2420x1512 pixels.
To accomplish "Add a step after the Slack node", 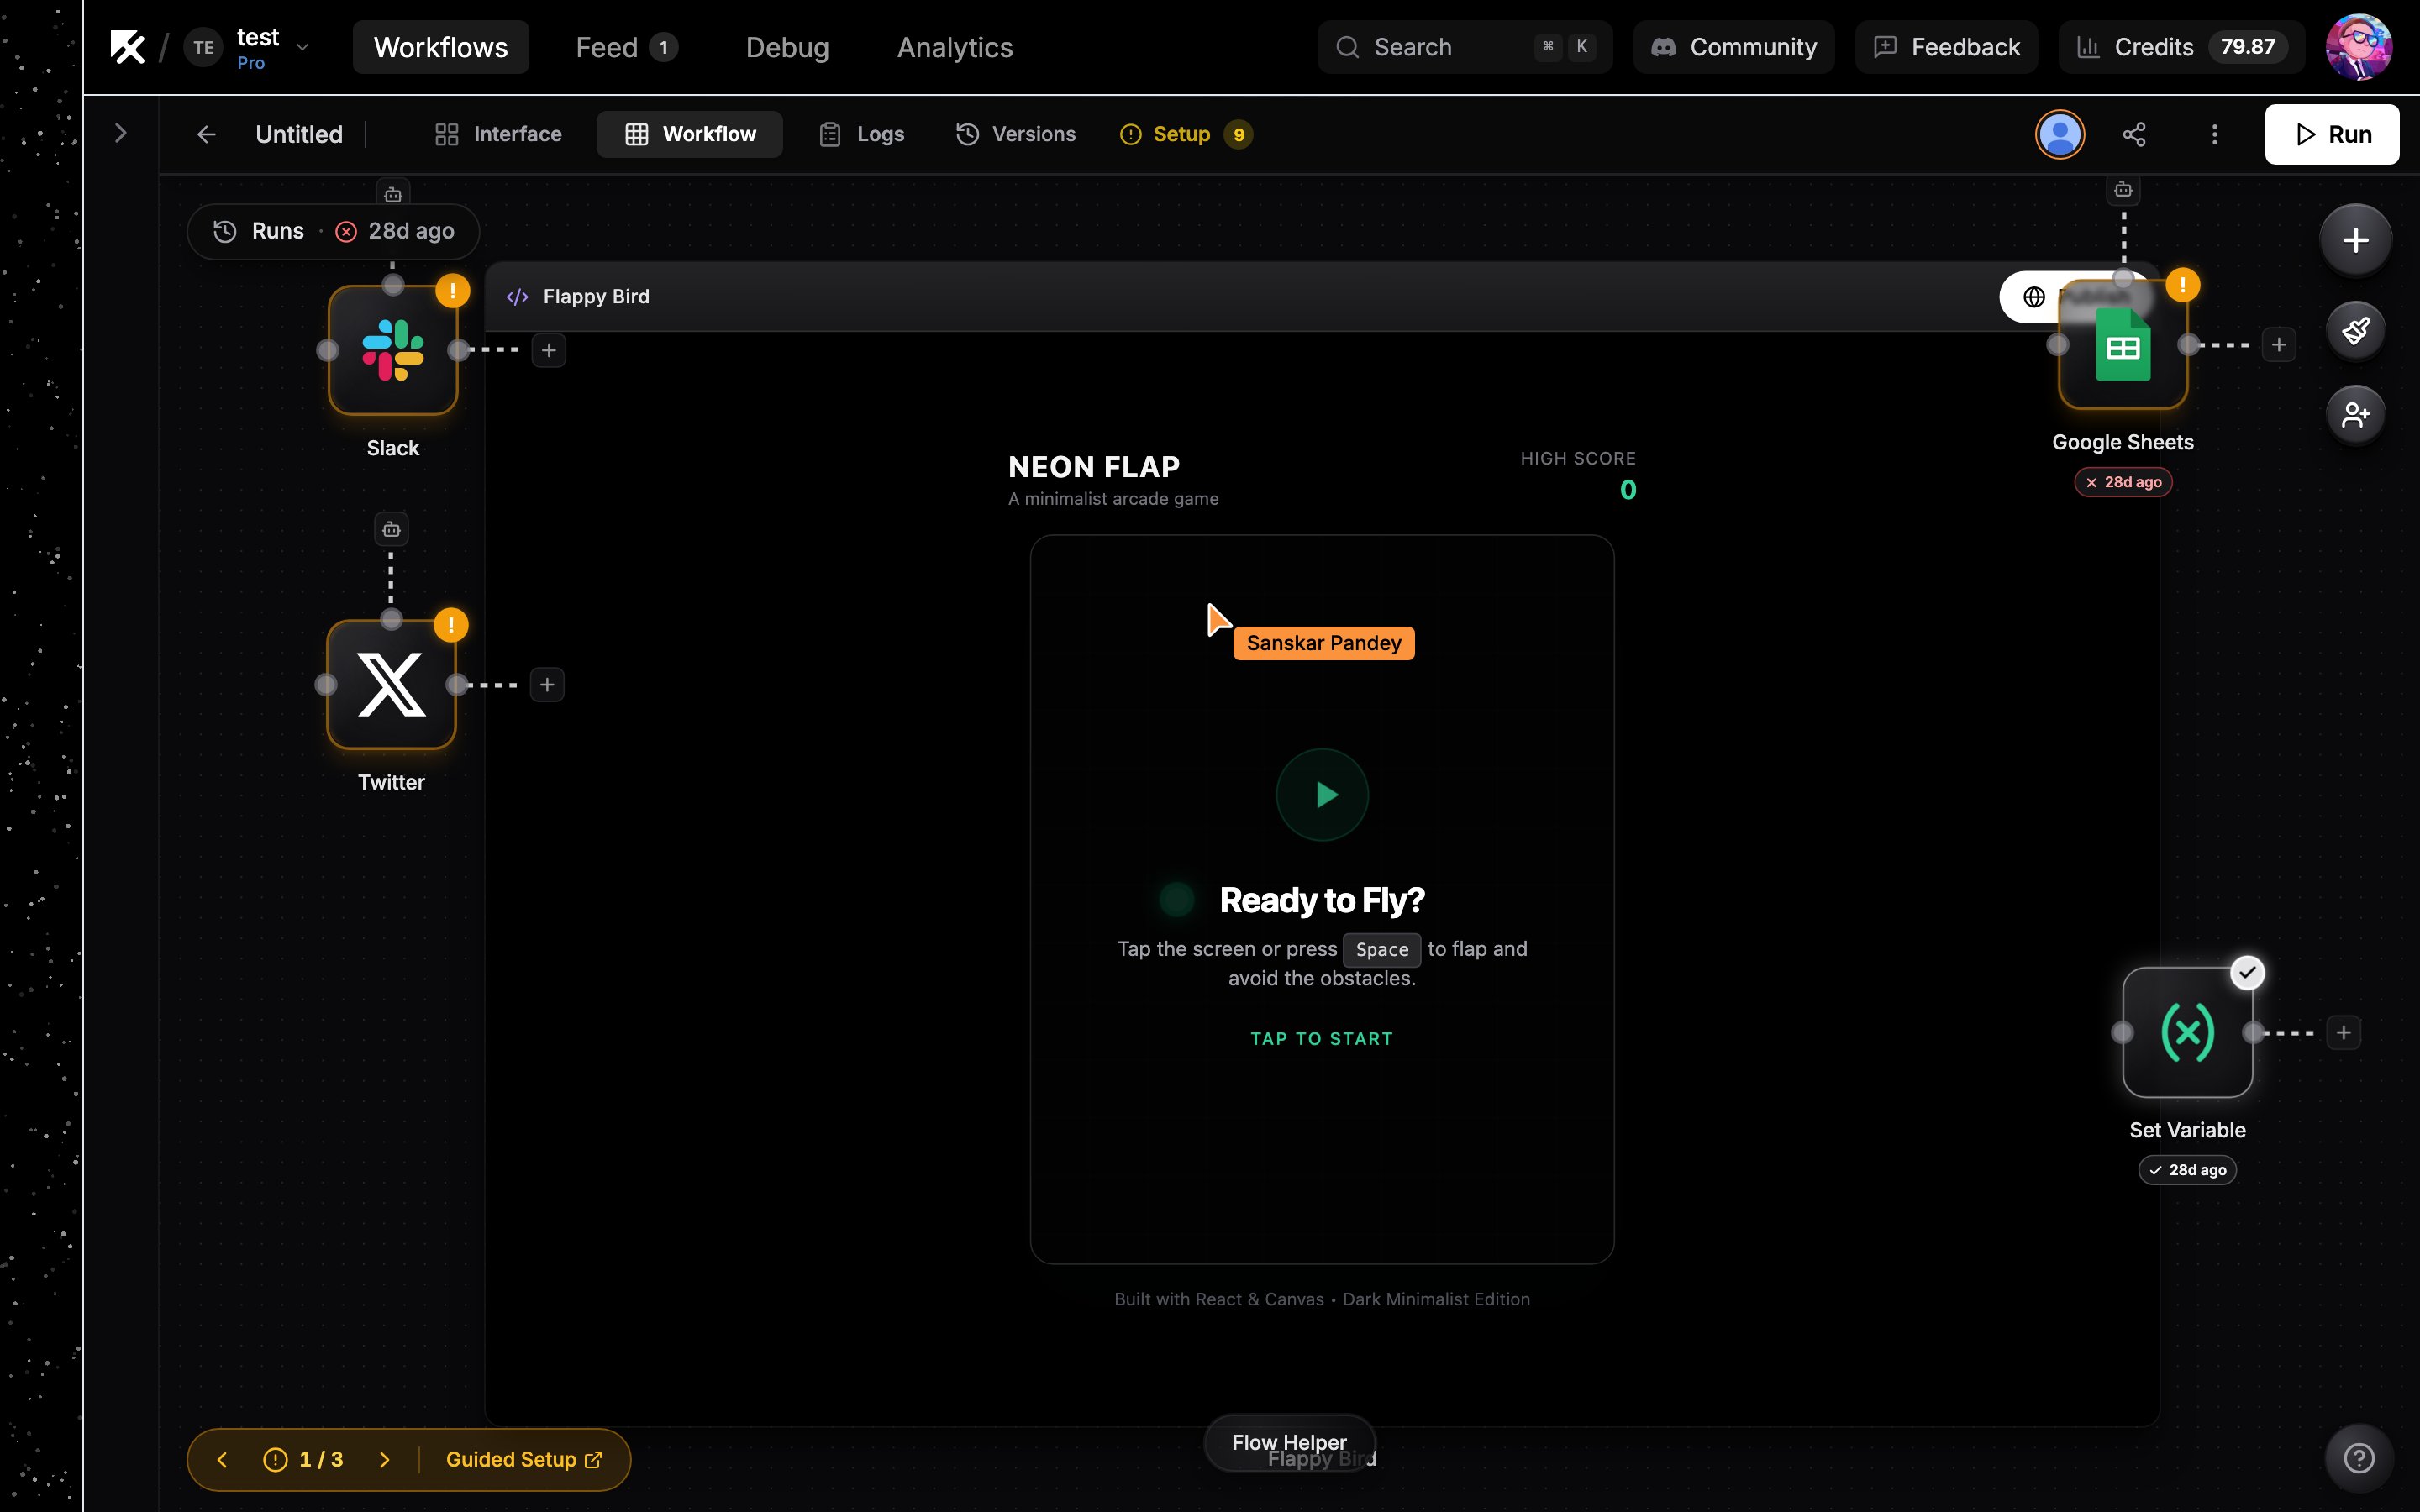I will 549,350.
